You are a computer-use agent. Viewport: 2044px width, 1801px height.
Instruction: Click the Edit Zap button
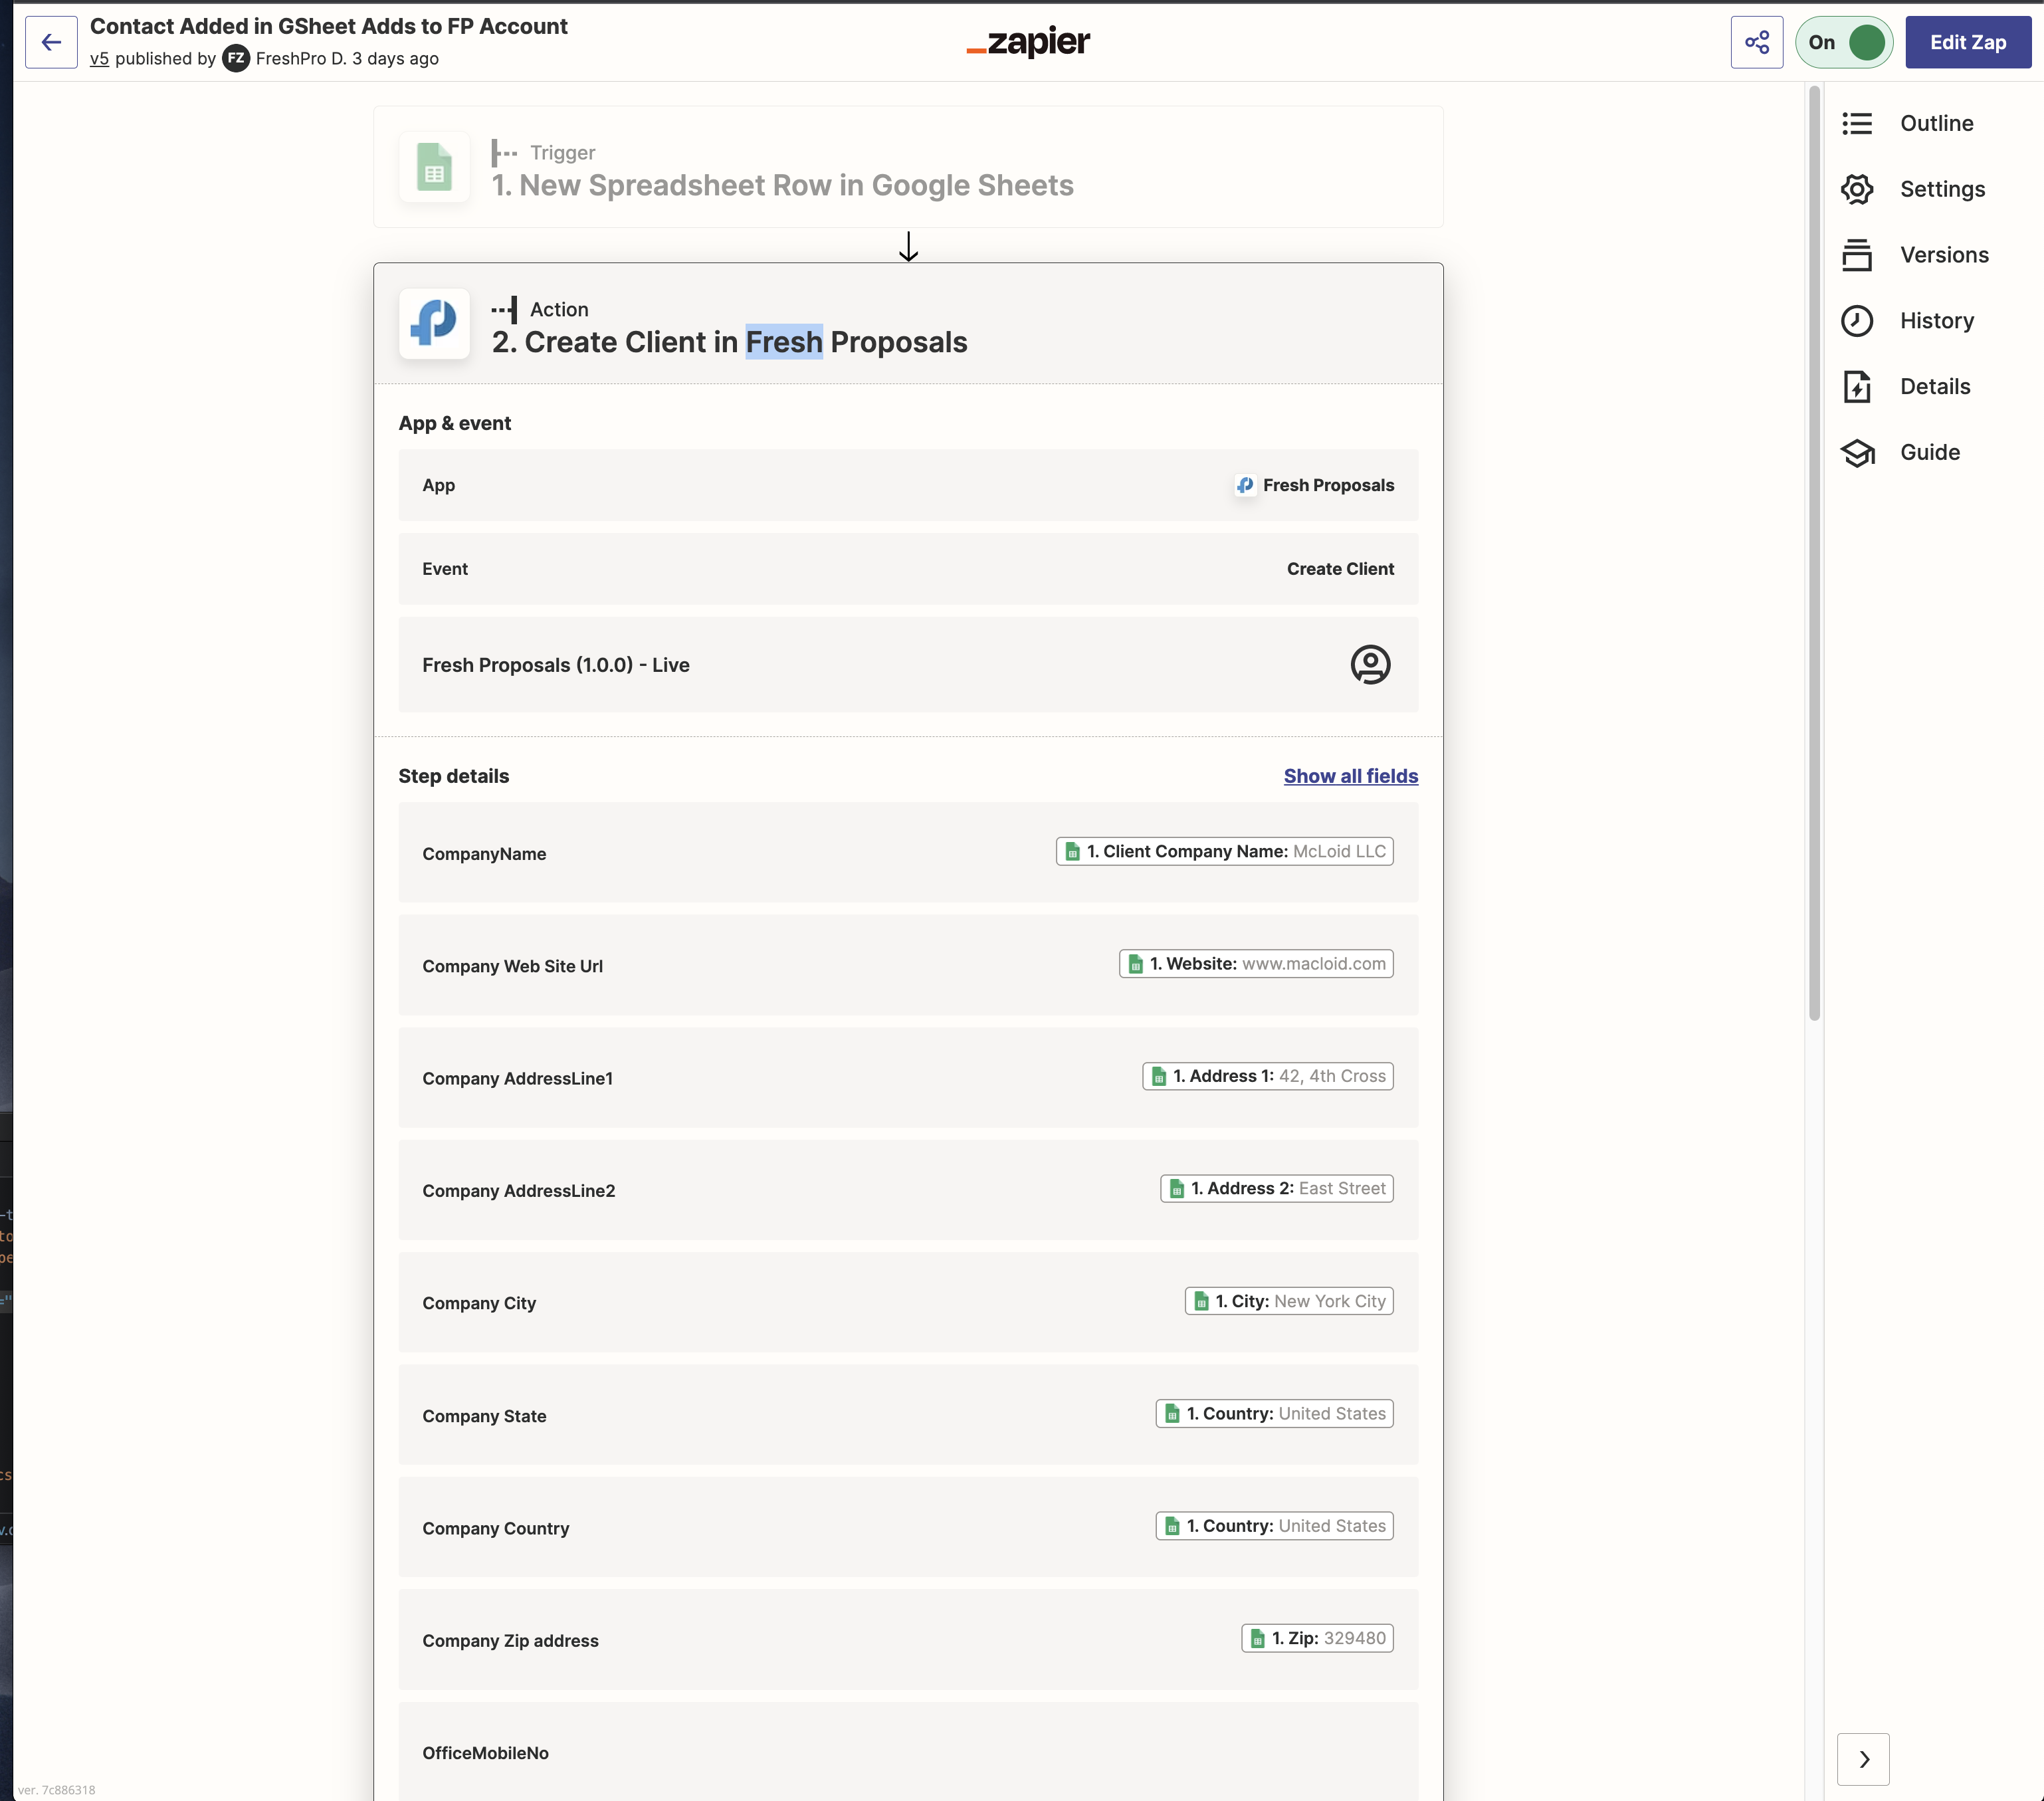[x=1967, y=42]
